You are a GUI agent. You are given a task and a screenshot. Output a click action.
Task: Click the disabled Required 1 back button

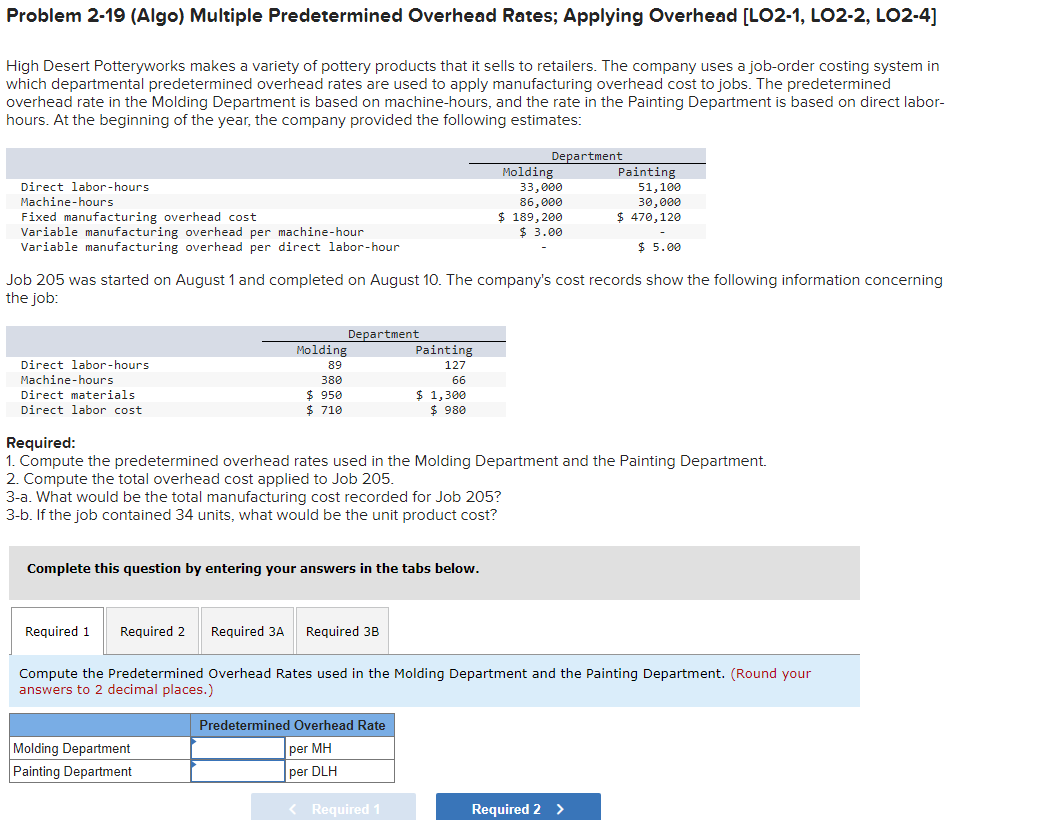point(333,806)
